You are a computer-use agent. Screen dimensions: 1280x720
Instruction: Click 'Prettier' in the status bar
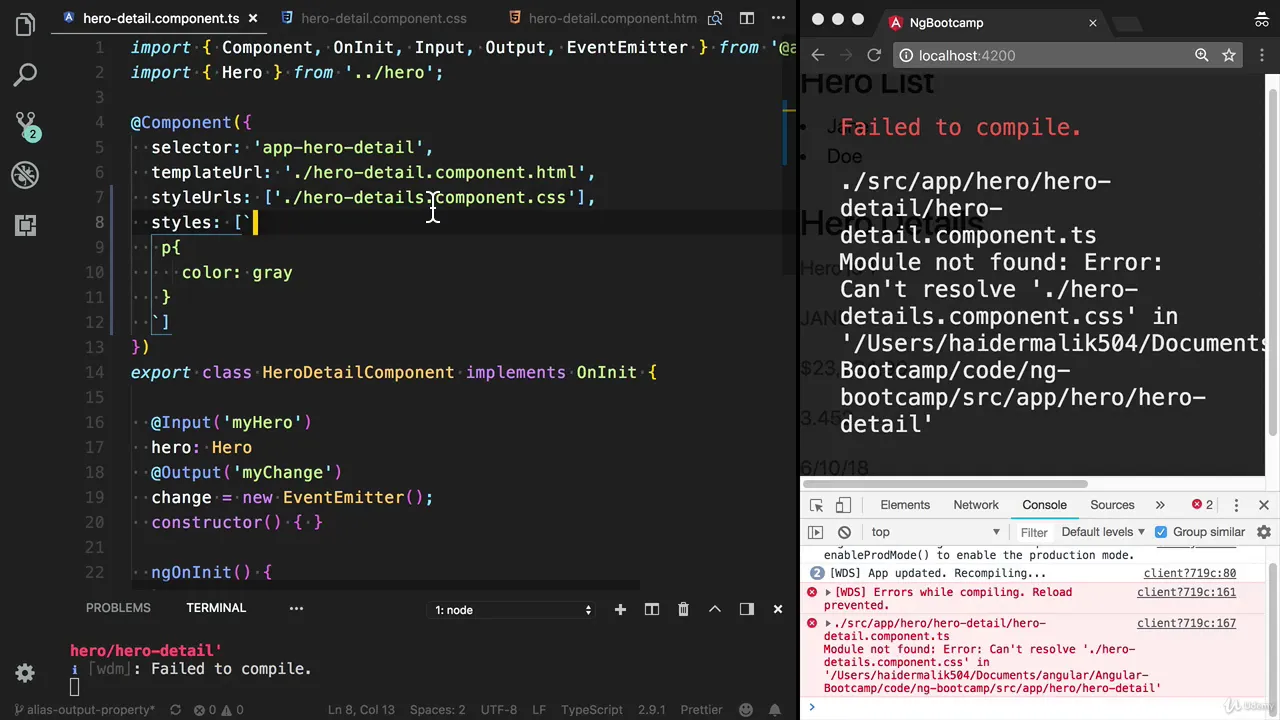[701, 710]
